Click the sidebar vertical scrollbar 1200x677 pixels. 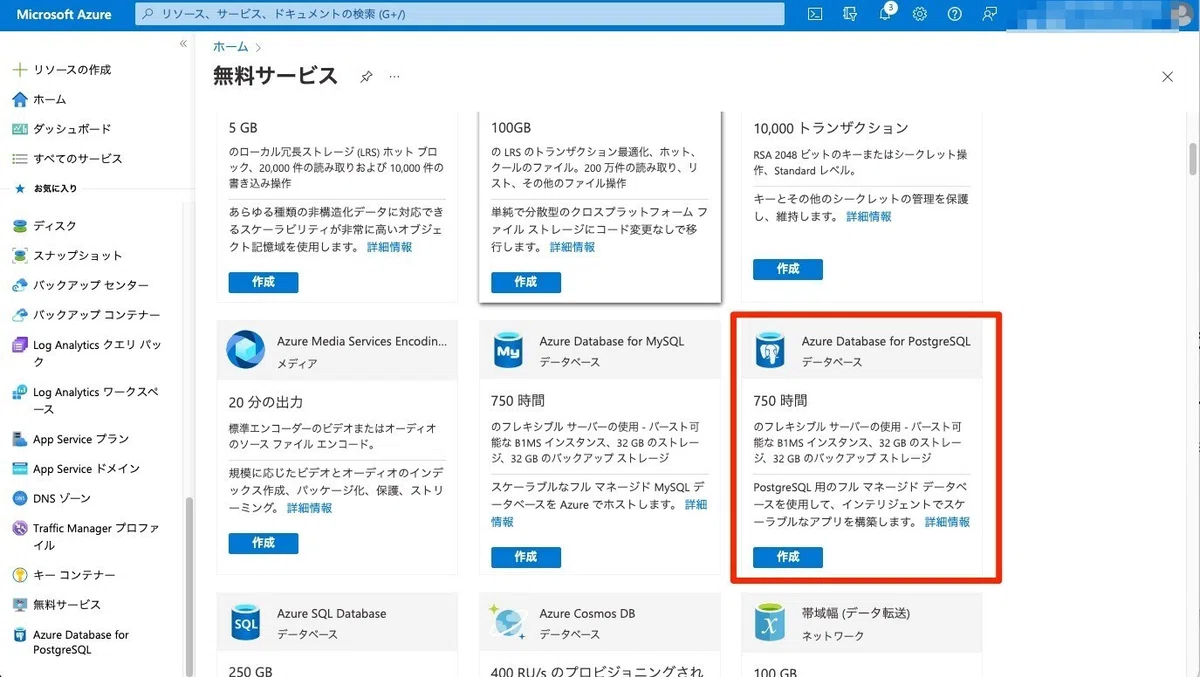pos(188,585)
